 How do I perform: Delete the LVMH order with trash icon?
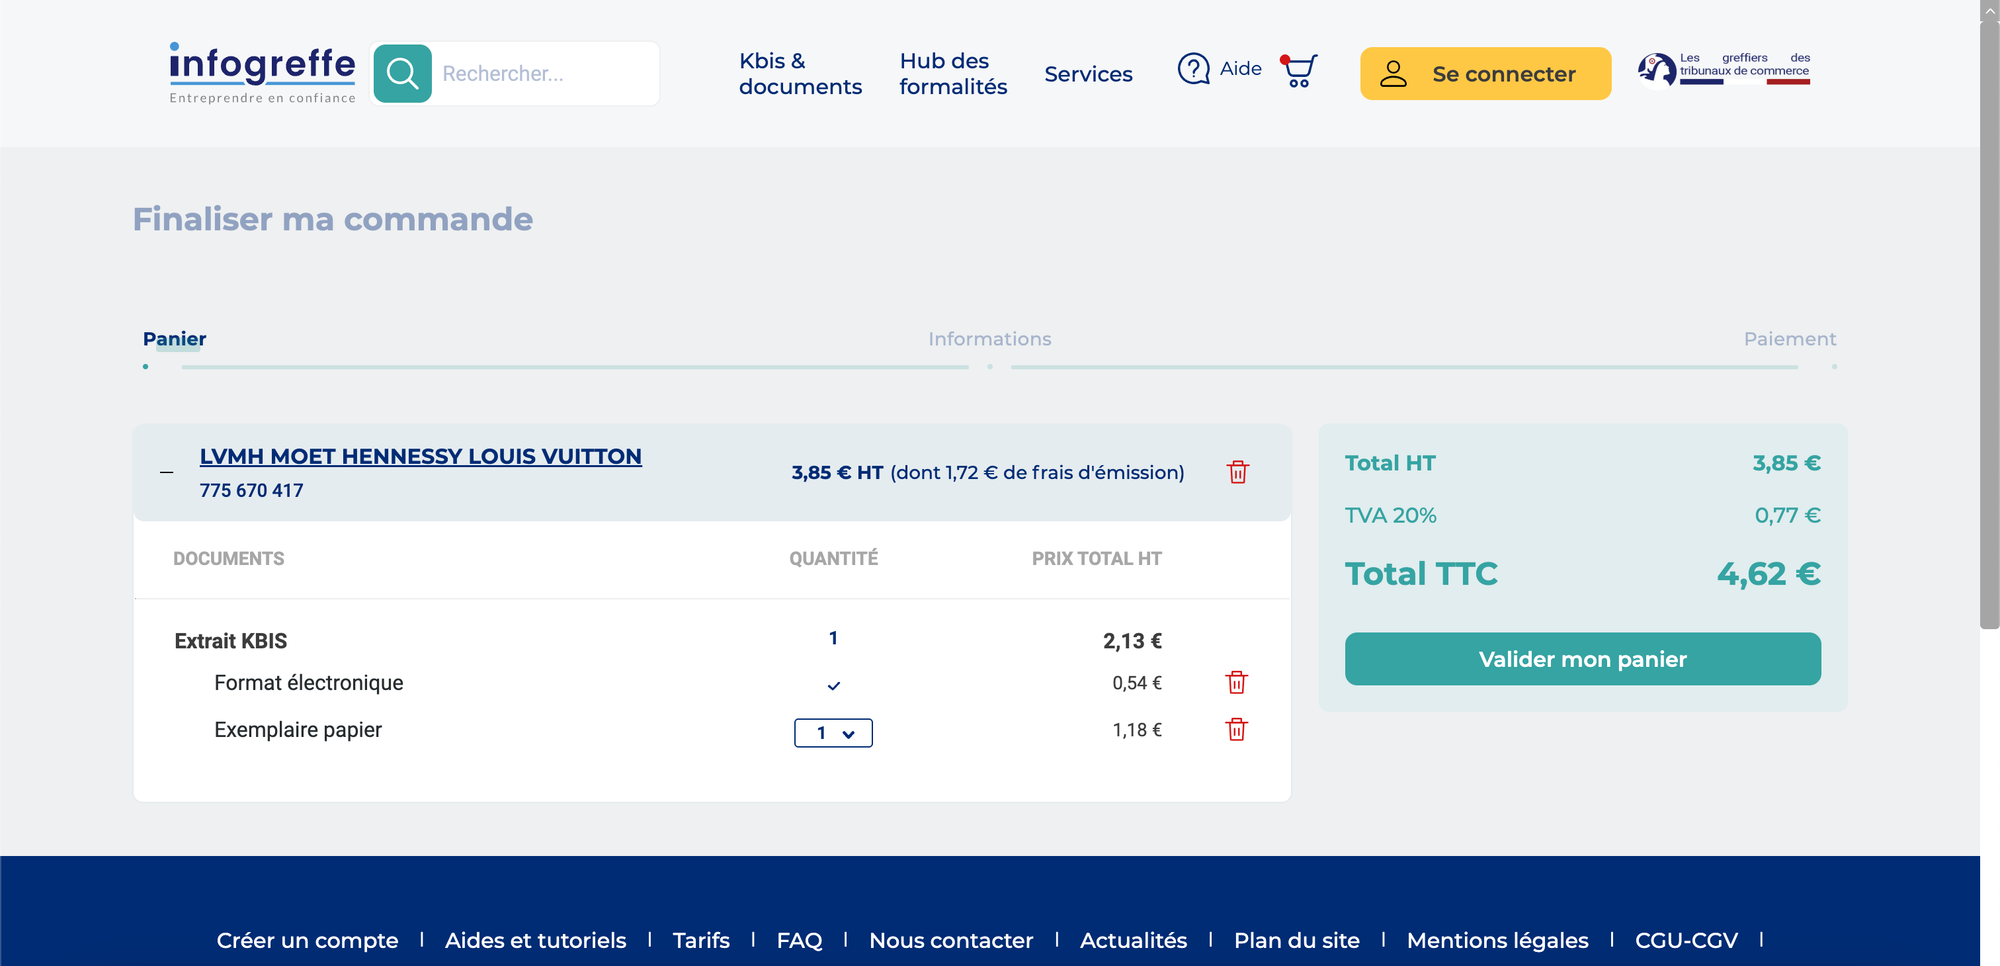click(1238, 472)
